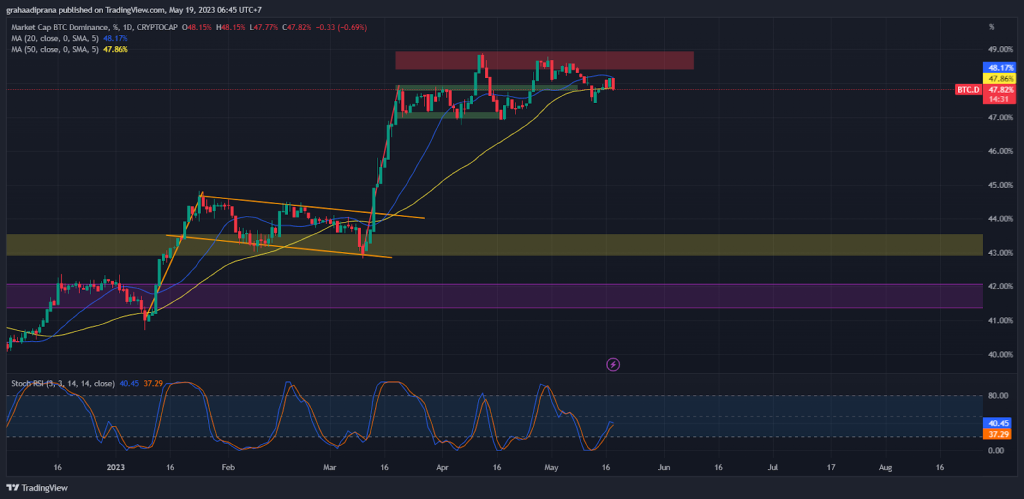The height and width of the screenshot is (499, 1024).
Task: Click the Jun label on time axis
Action: 665,468
